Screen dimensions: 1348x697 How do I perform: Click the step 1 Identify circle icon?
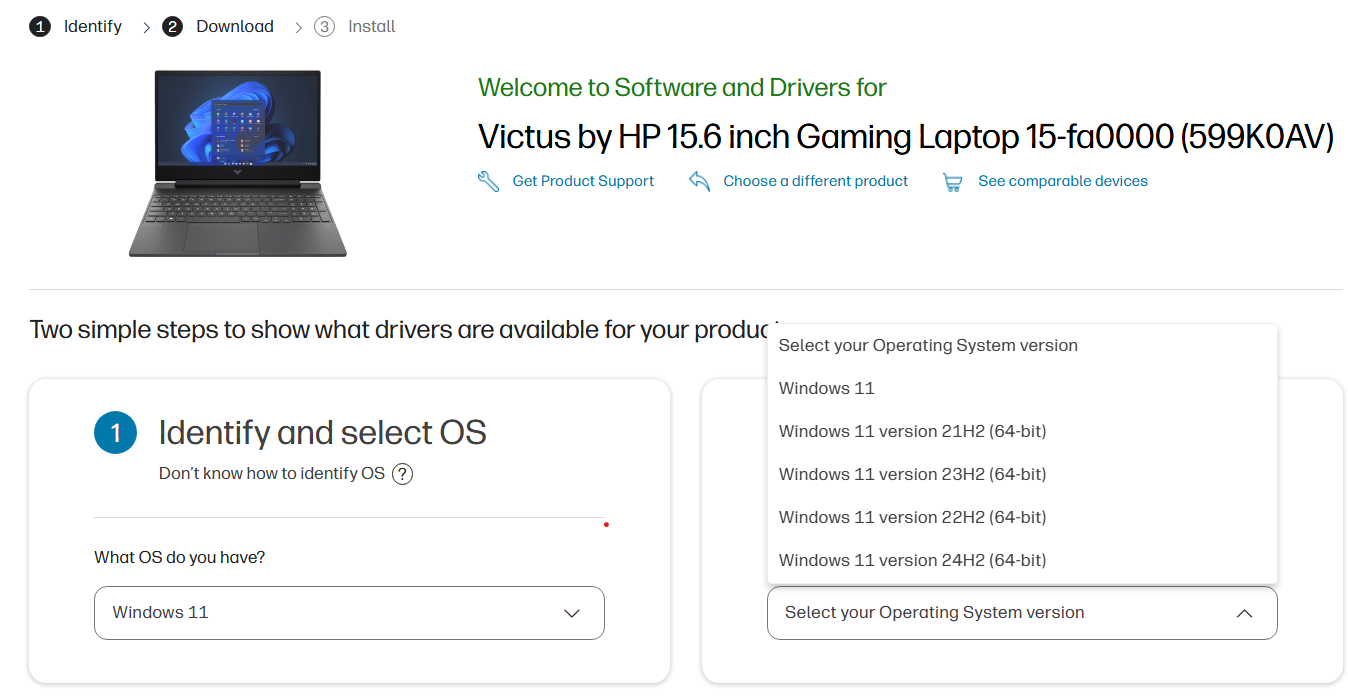point(39,27)
